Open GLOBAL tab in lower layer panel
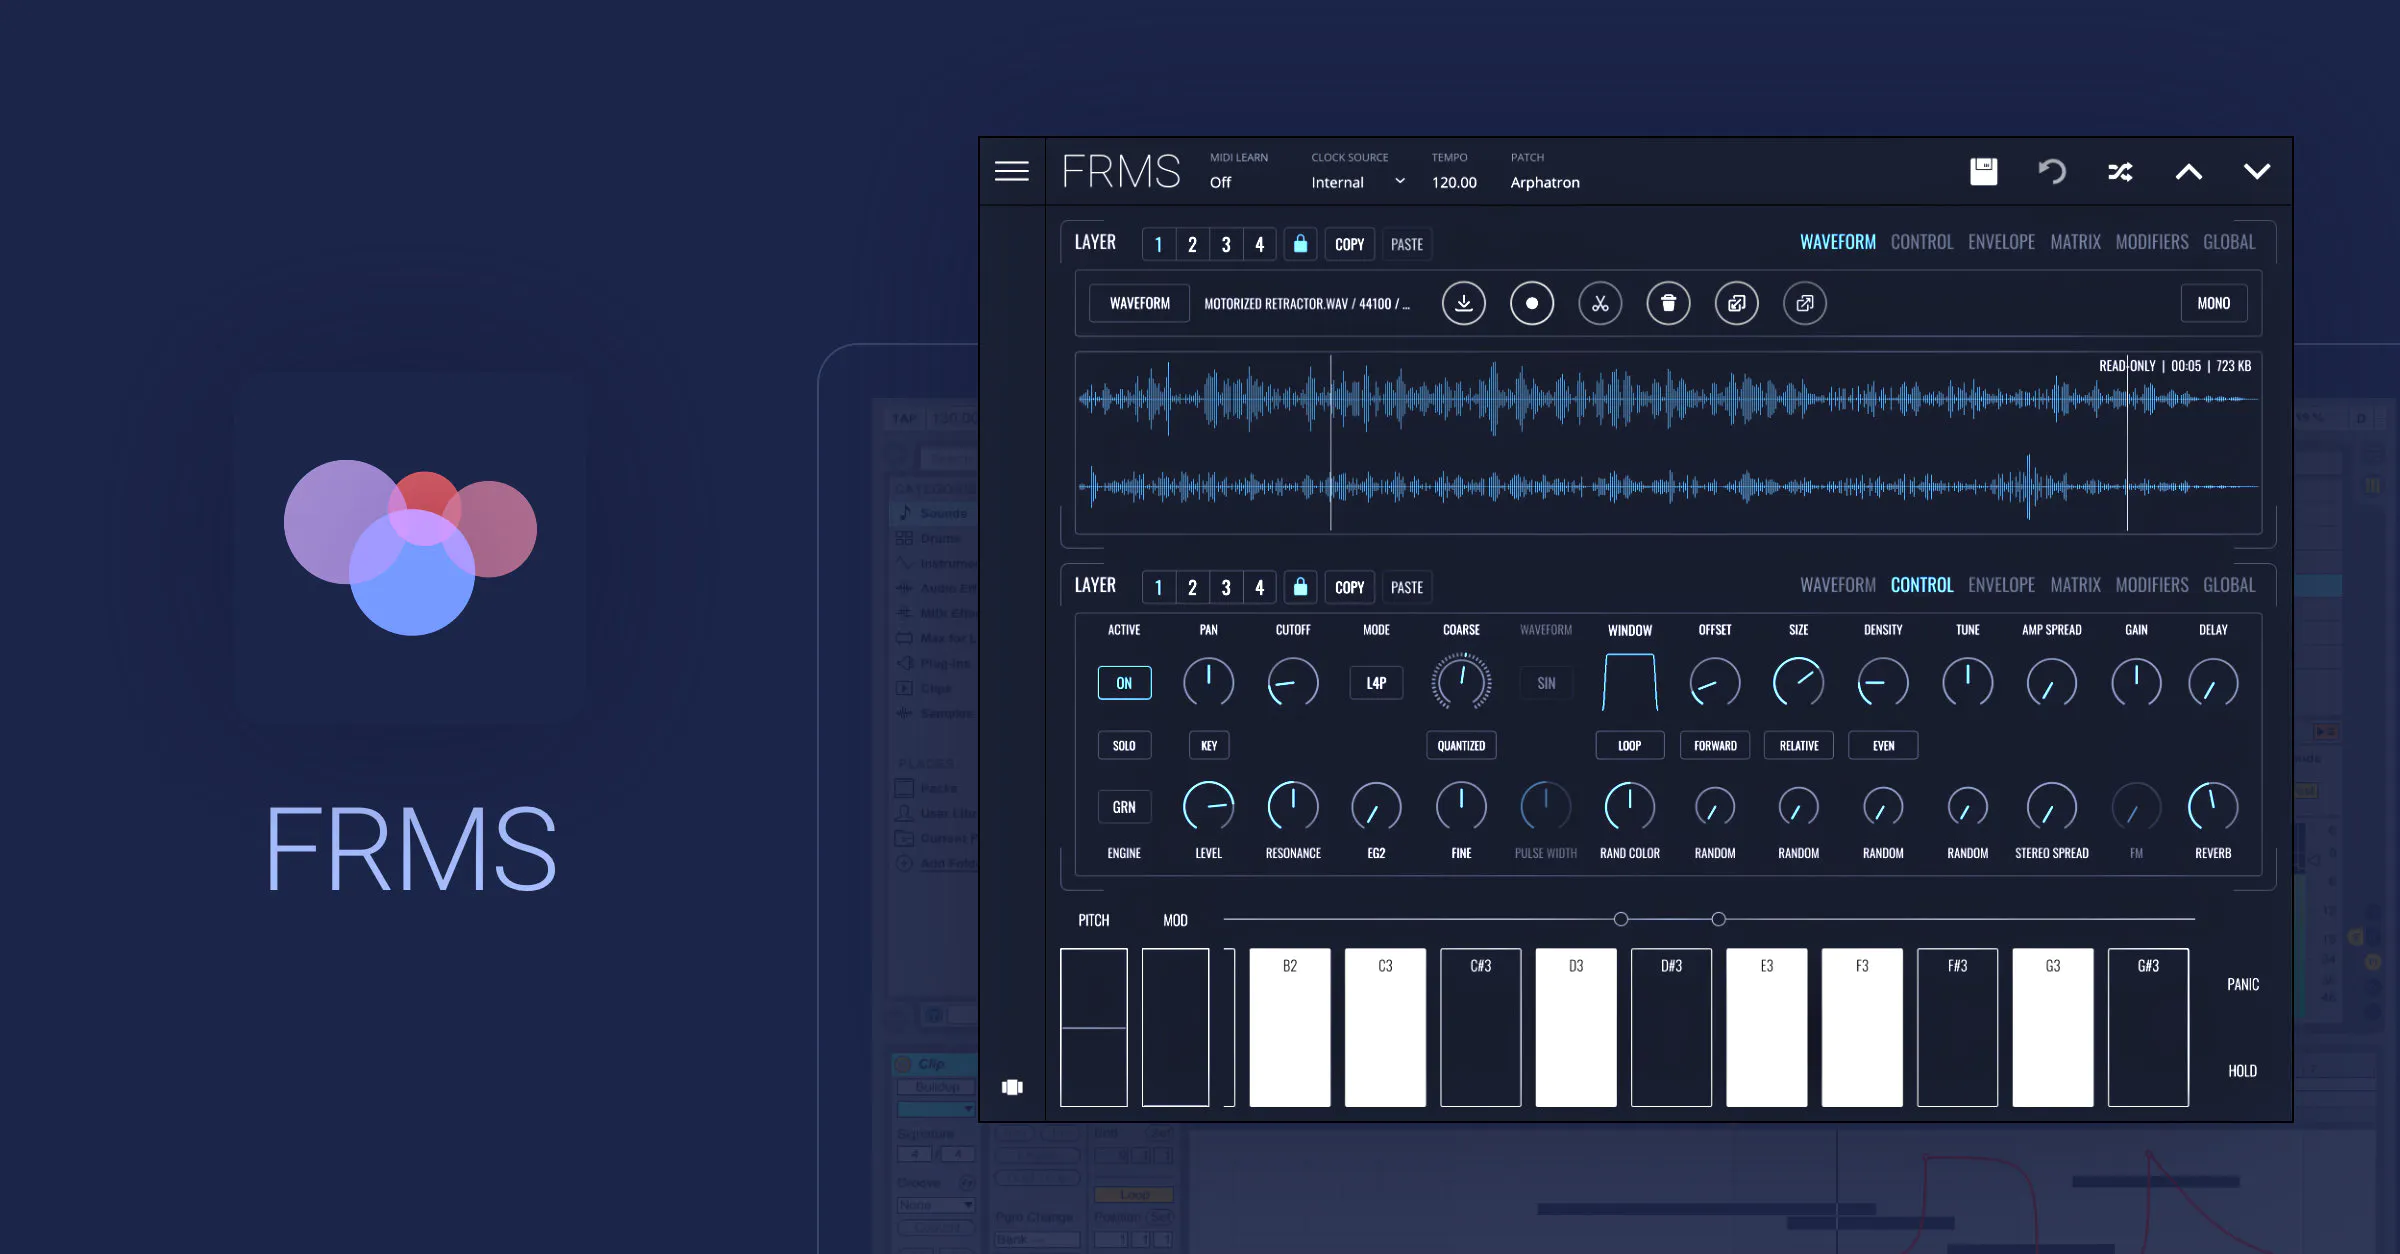The image size is (2400, 1254). click(2229, 585)
